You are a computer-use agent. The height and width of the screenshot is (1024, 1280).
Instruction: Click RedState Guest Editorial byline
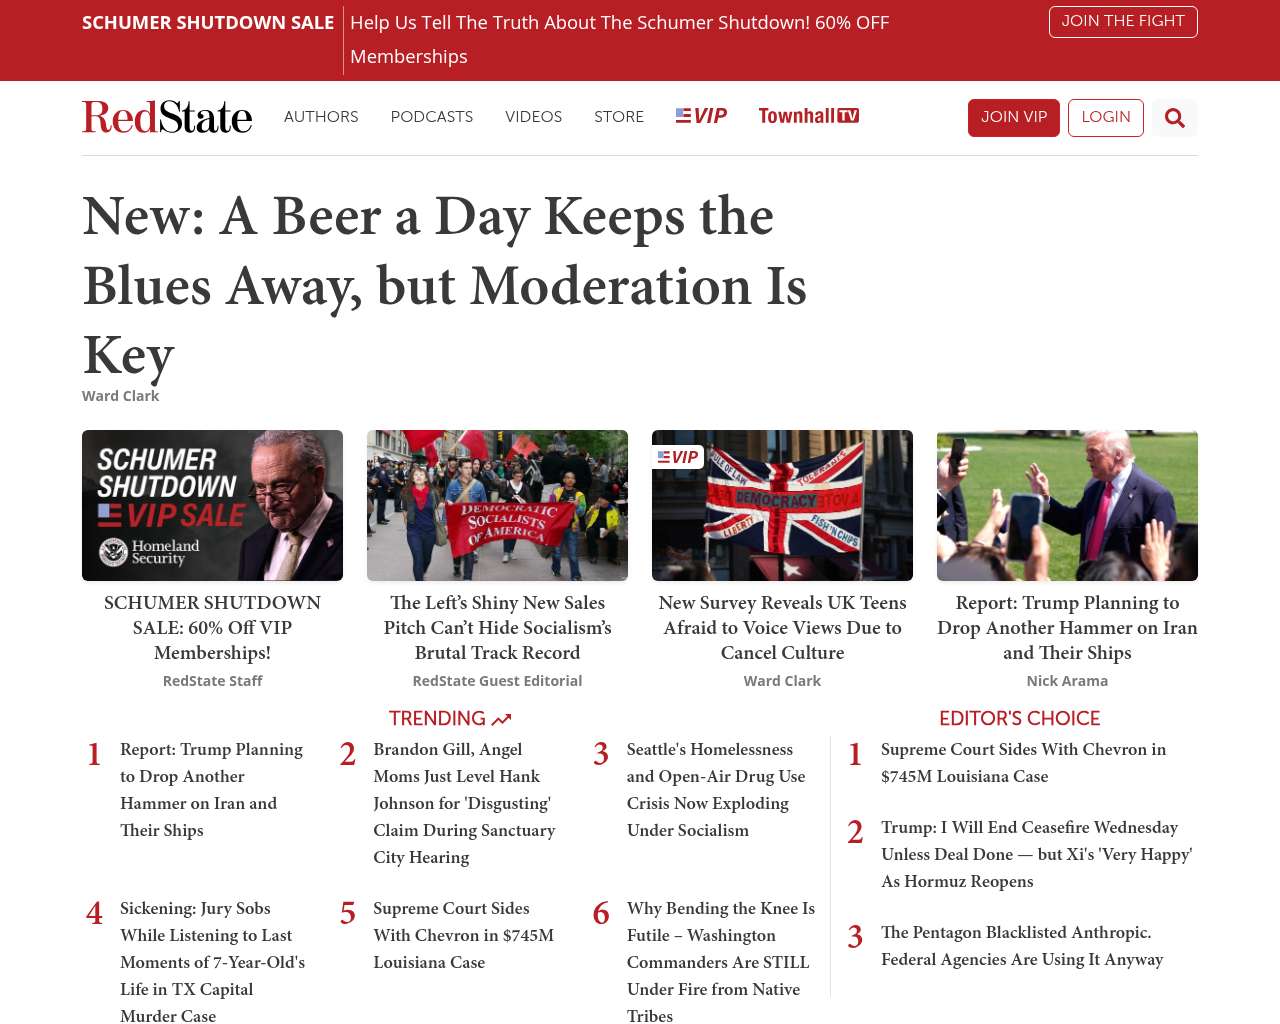(497, 681)
